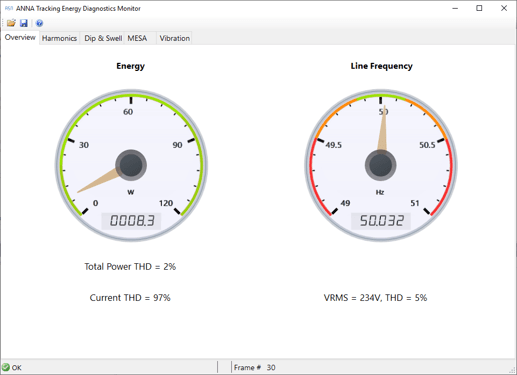
Task: Click the Total Power THD = 2% text
Action: point(130,267)
